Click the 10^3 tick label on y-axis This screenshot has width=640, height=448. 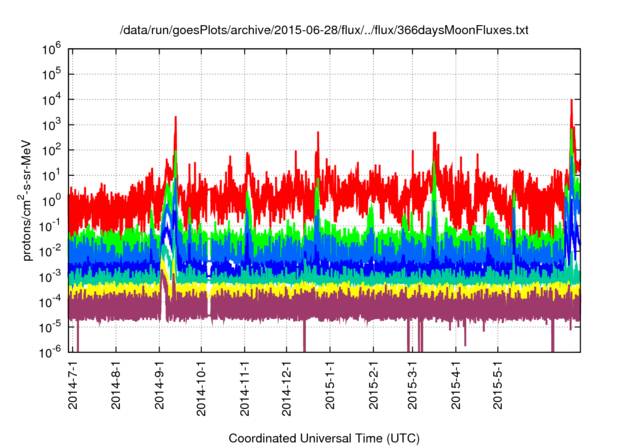click(x=53, y=123)
